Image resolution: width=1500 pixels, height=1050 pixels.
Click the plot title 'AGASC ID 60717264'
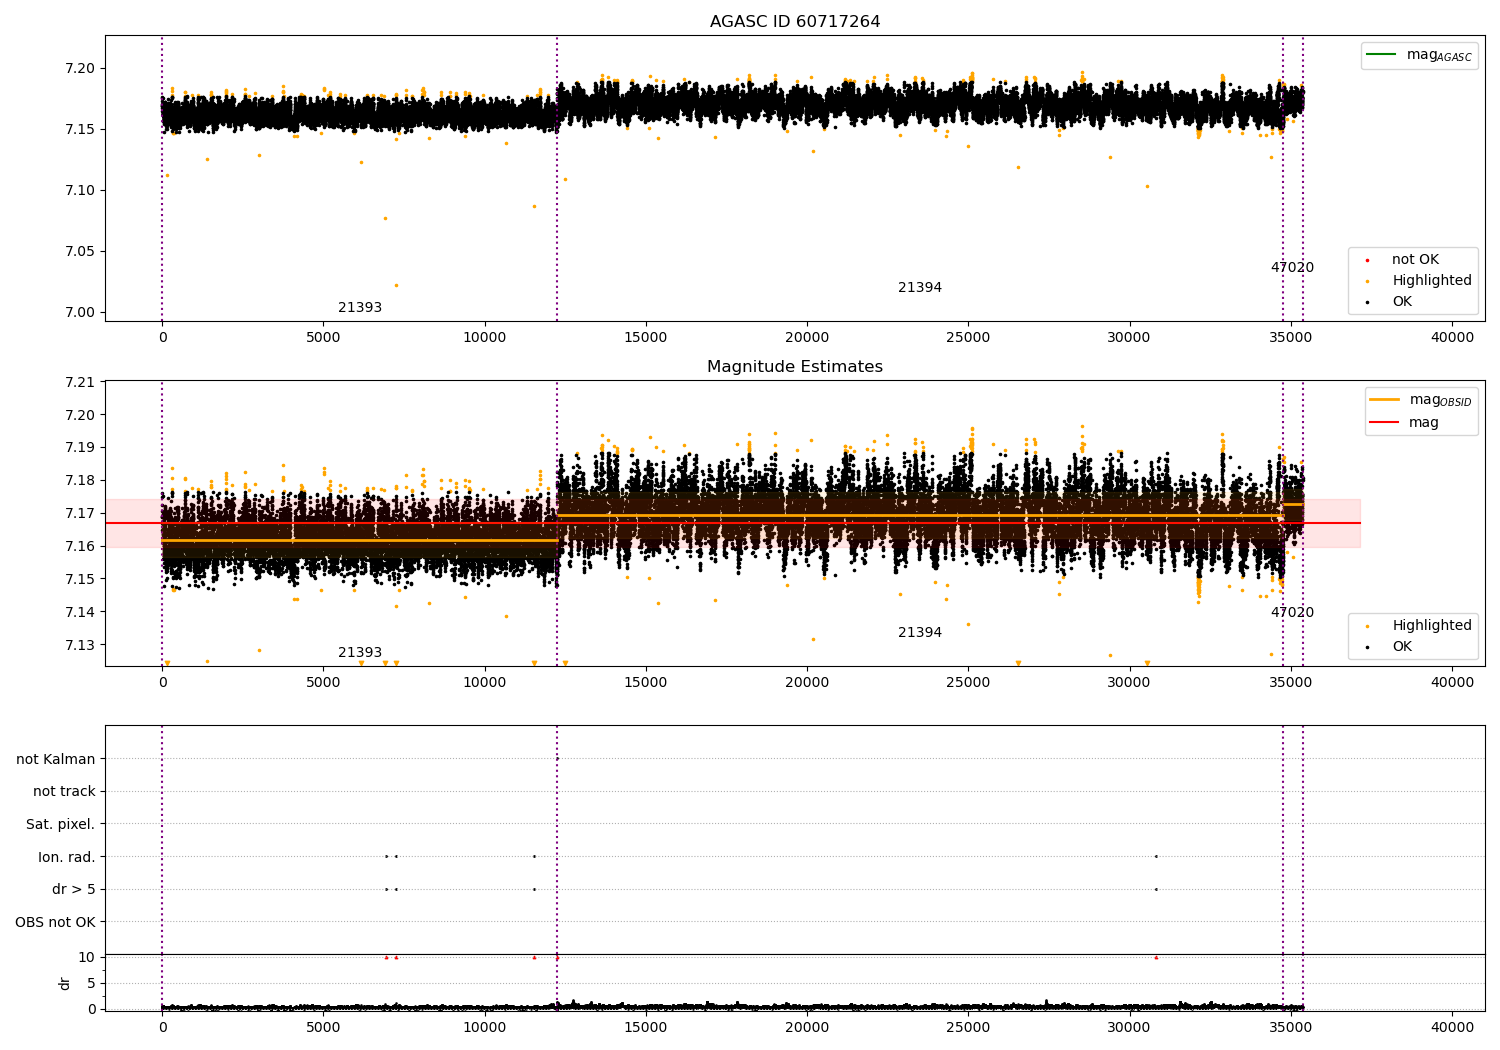click(x=795, y=22)
